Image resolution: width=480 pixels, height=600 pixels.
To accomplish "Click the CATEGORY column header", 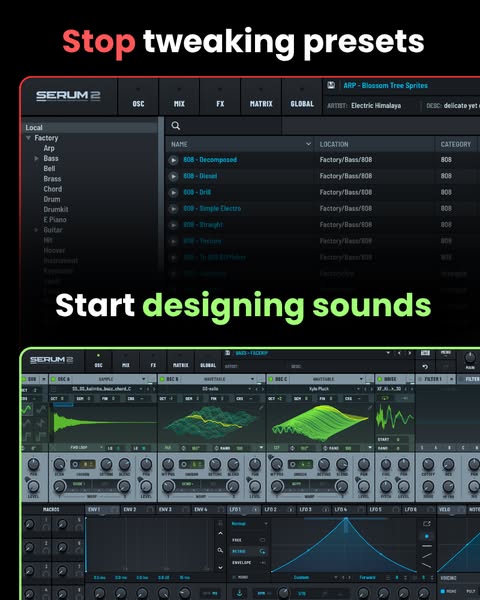I will pyautogui.click(x=456, y=144).
